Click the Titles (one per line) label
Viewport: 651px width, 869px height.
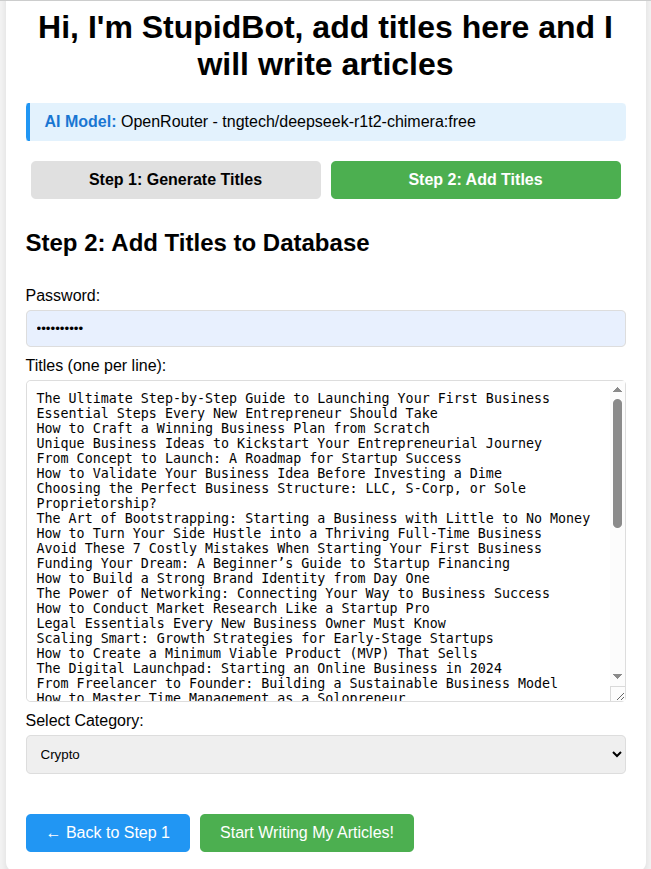(x=96, y=365)
